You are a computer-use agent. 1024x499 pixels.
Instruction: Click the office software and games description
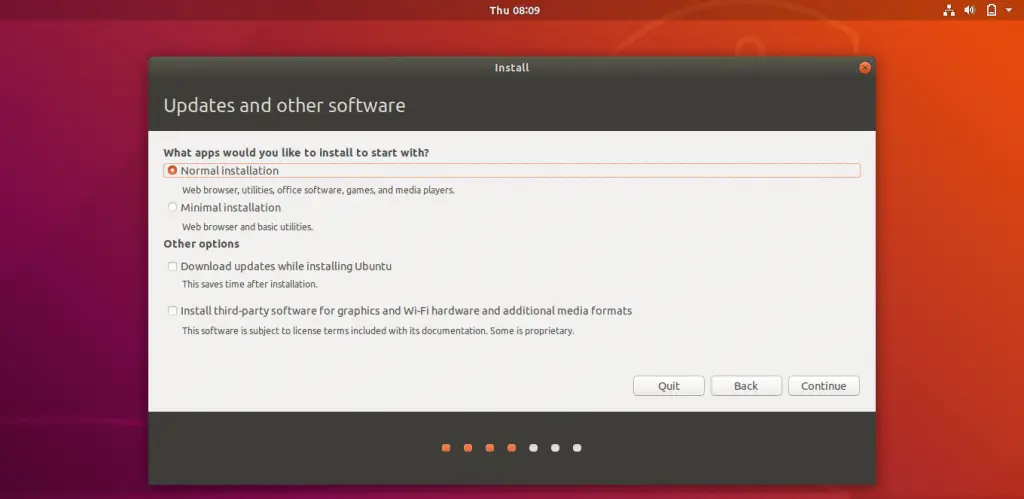(x=317, y=191)
